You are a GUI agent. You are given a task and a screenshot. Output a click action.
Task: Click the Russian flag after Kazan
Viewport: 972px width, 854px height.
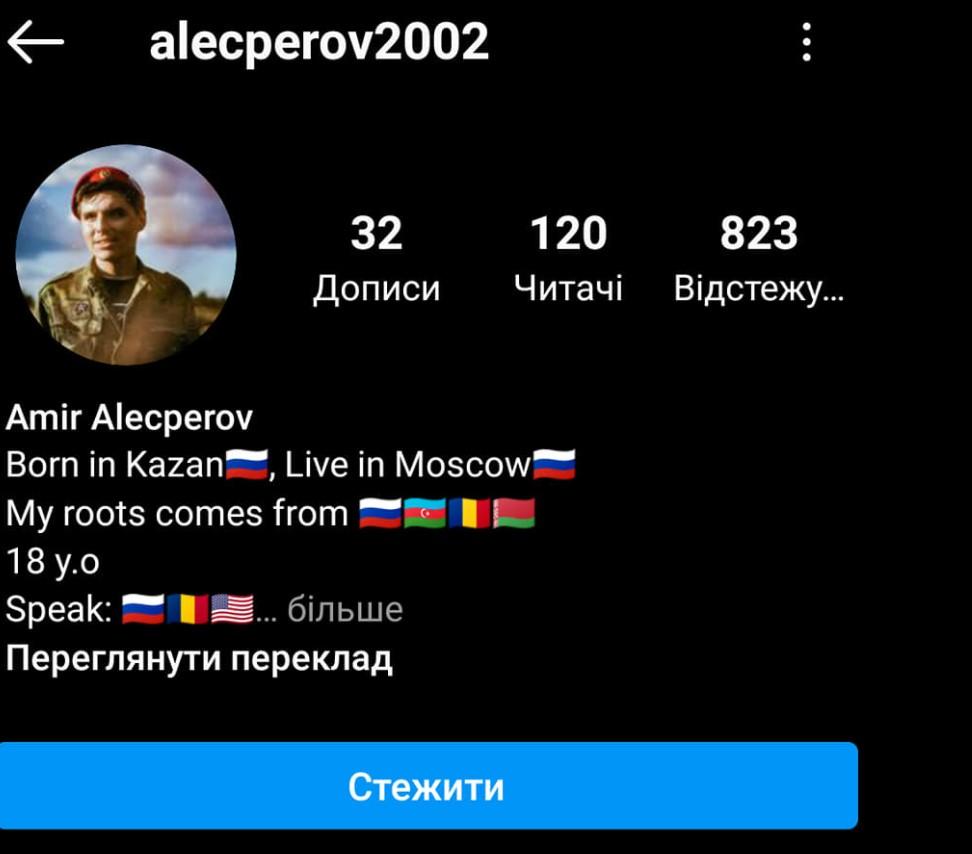(246, 465)
